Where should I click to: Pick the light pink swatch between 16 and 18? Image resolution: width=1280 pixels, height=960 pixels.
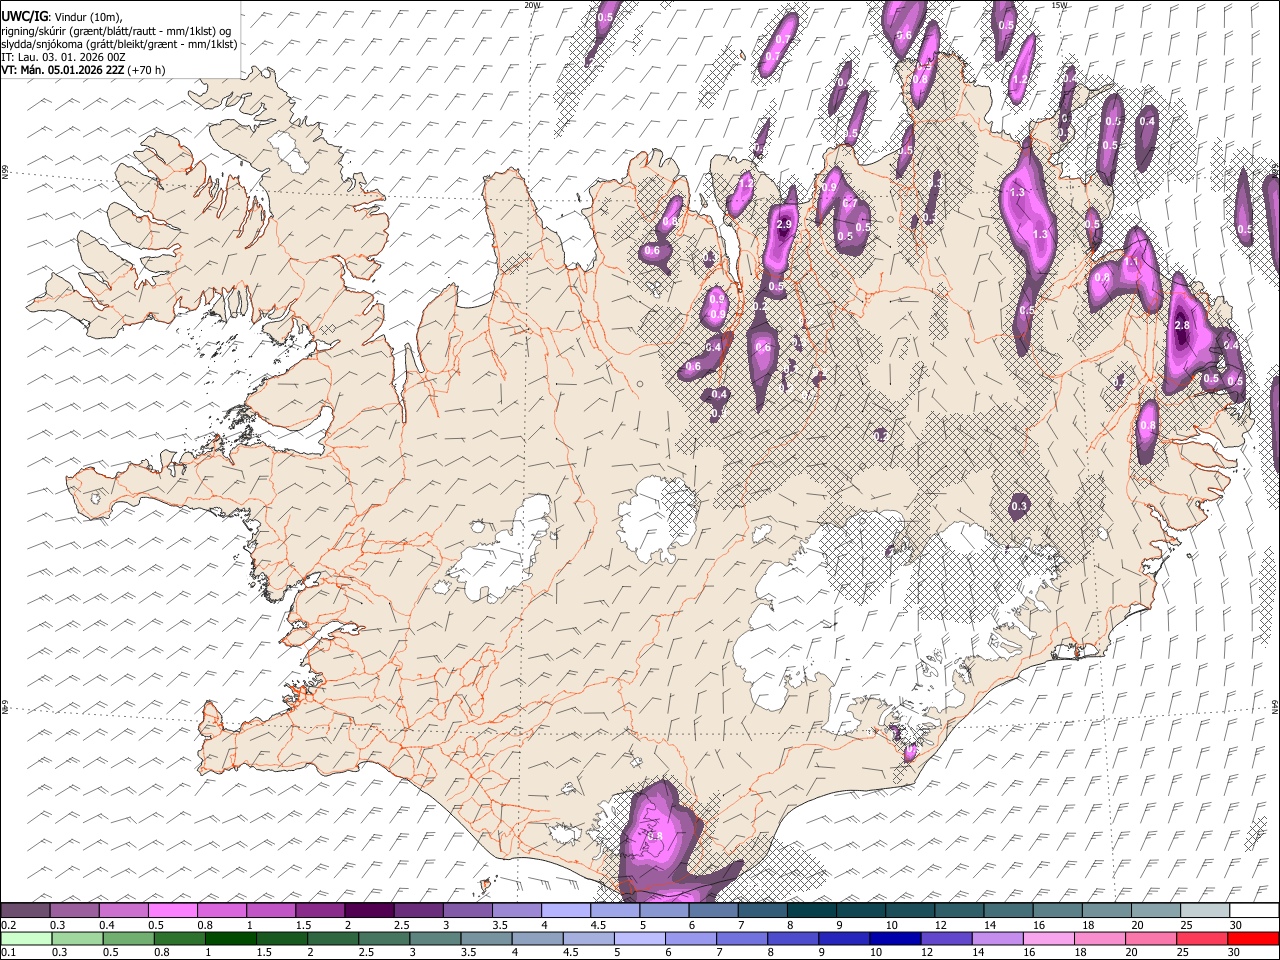click(1049, 939)
